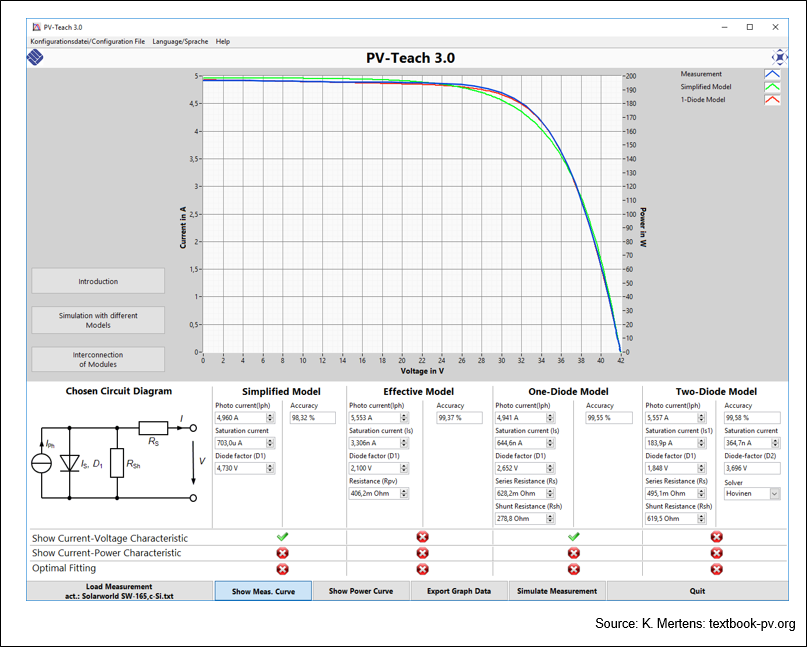Click Effective Model accuracy value 99,37 %

459,417
